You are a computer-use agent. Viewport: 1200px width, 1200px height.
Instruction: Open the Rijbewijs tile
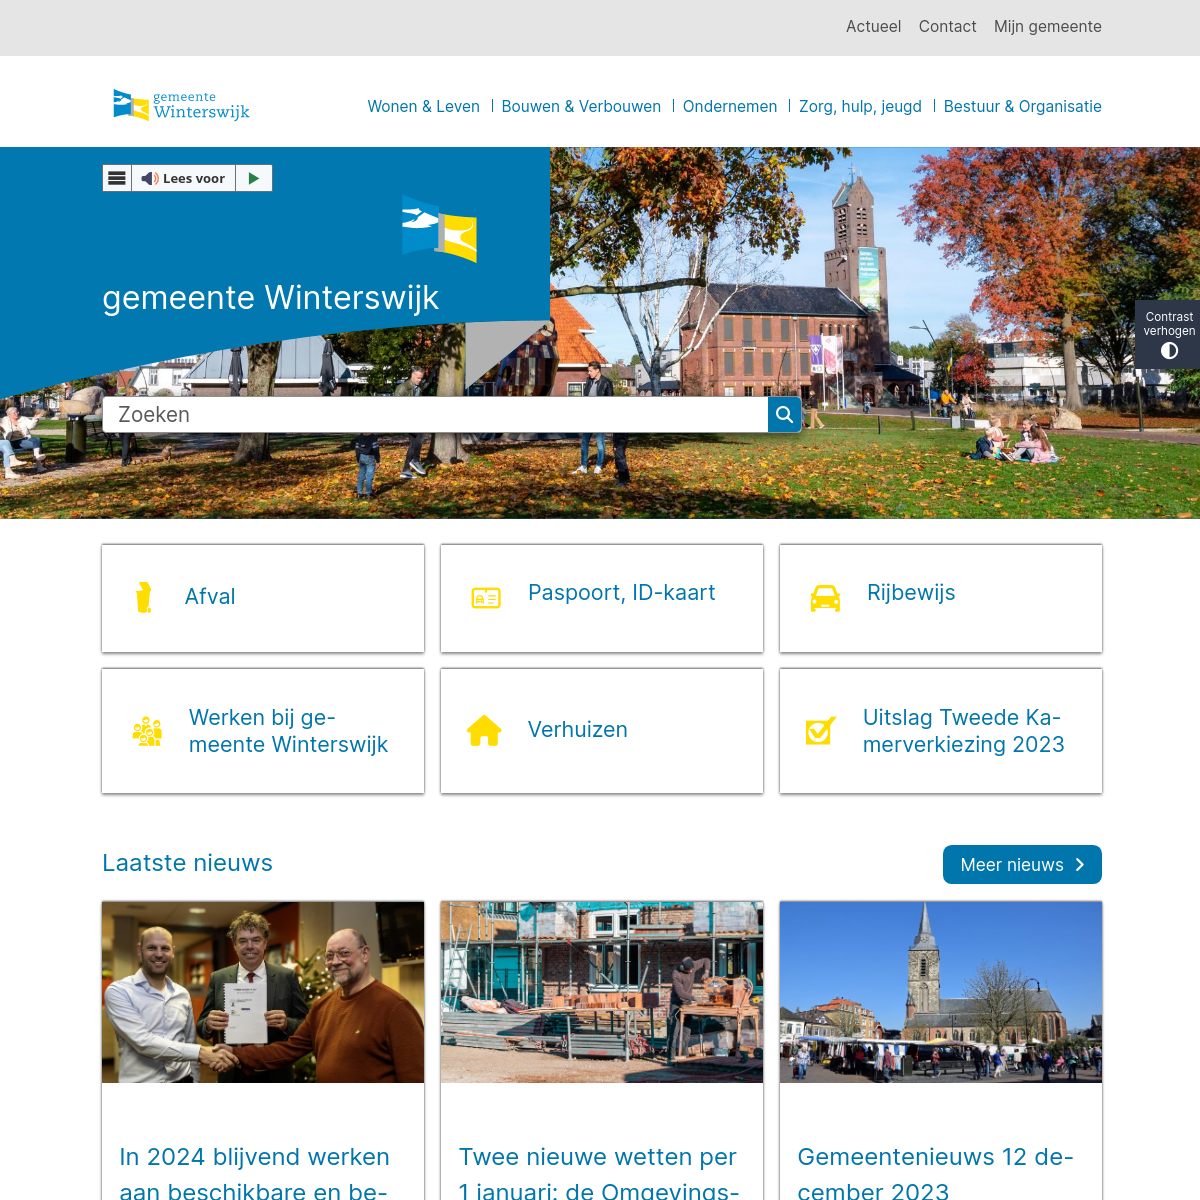(941, 598)
